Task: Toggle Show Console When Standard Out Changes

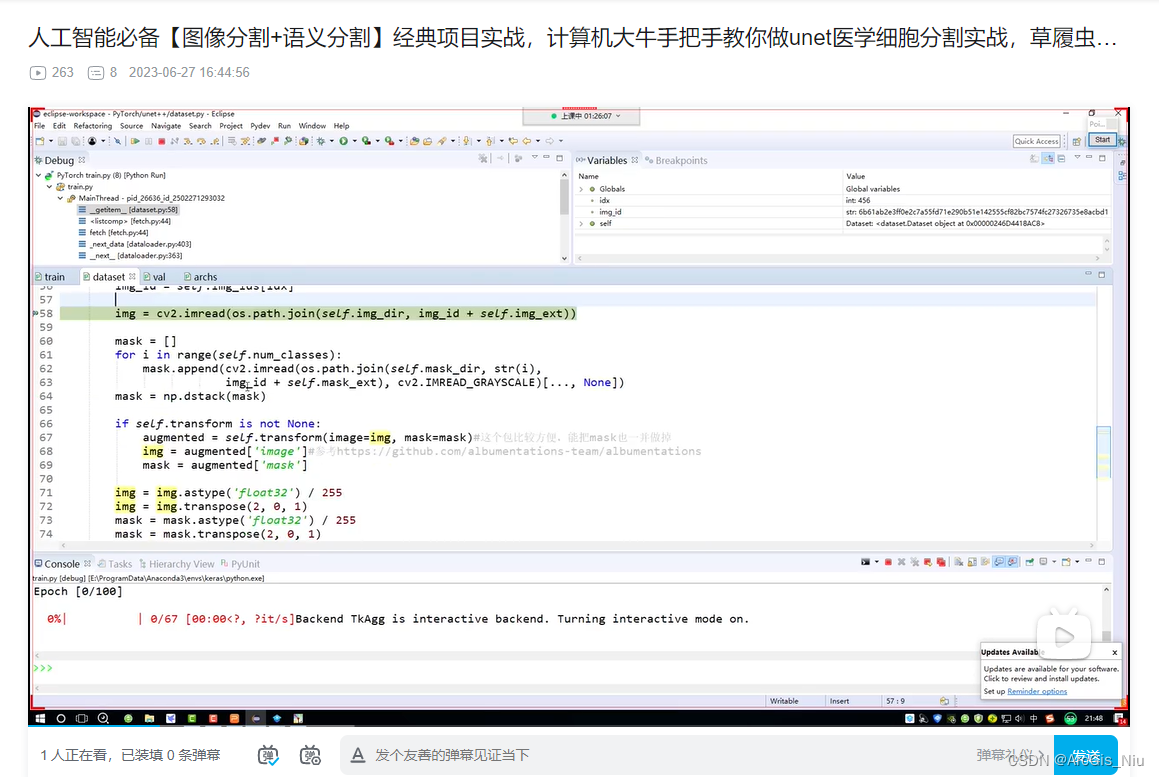Action: tap(999, 562)
